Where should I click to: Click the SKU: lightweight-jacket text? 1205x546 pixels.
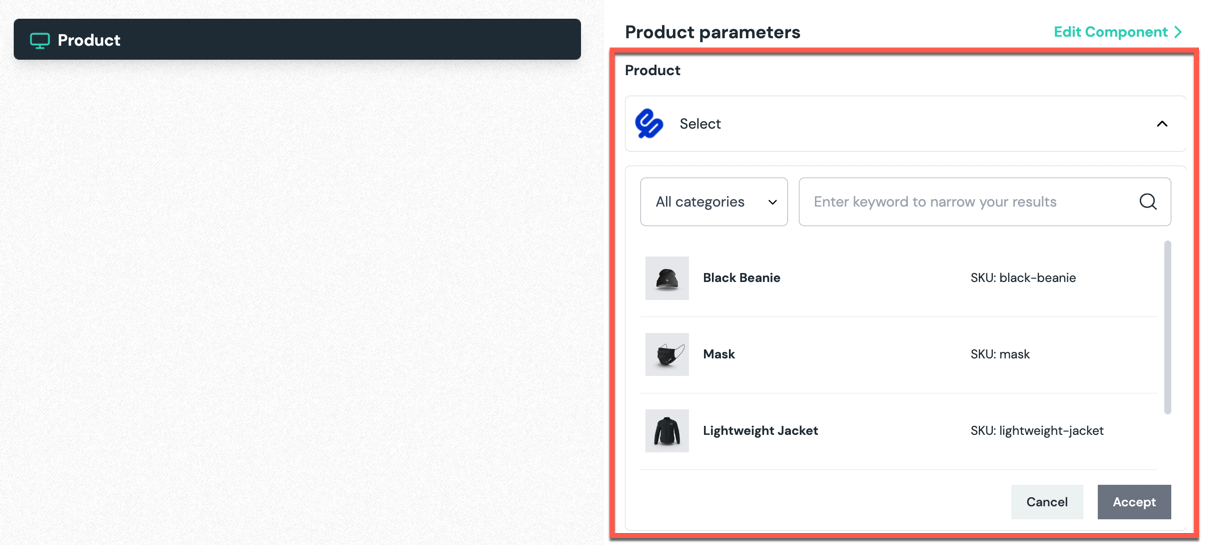point(1037,431)
